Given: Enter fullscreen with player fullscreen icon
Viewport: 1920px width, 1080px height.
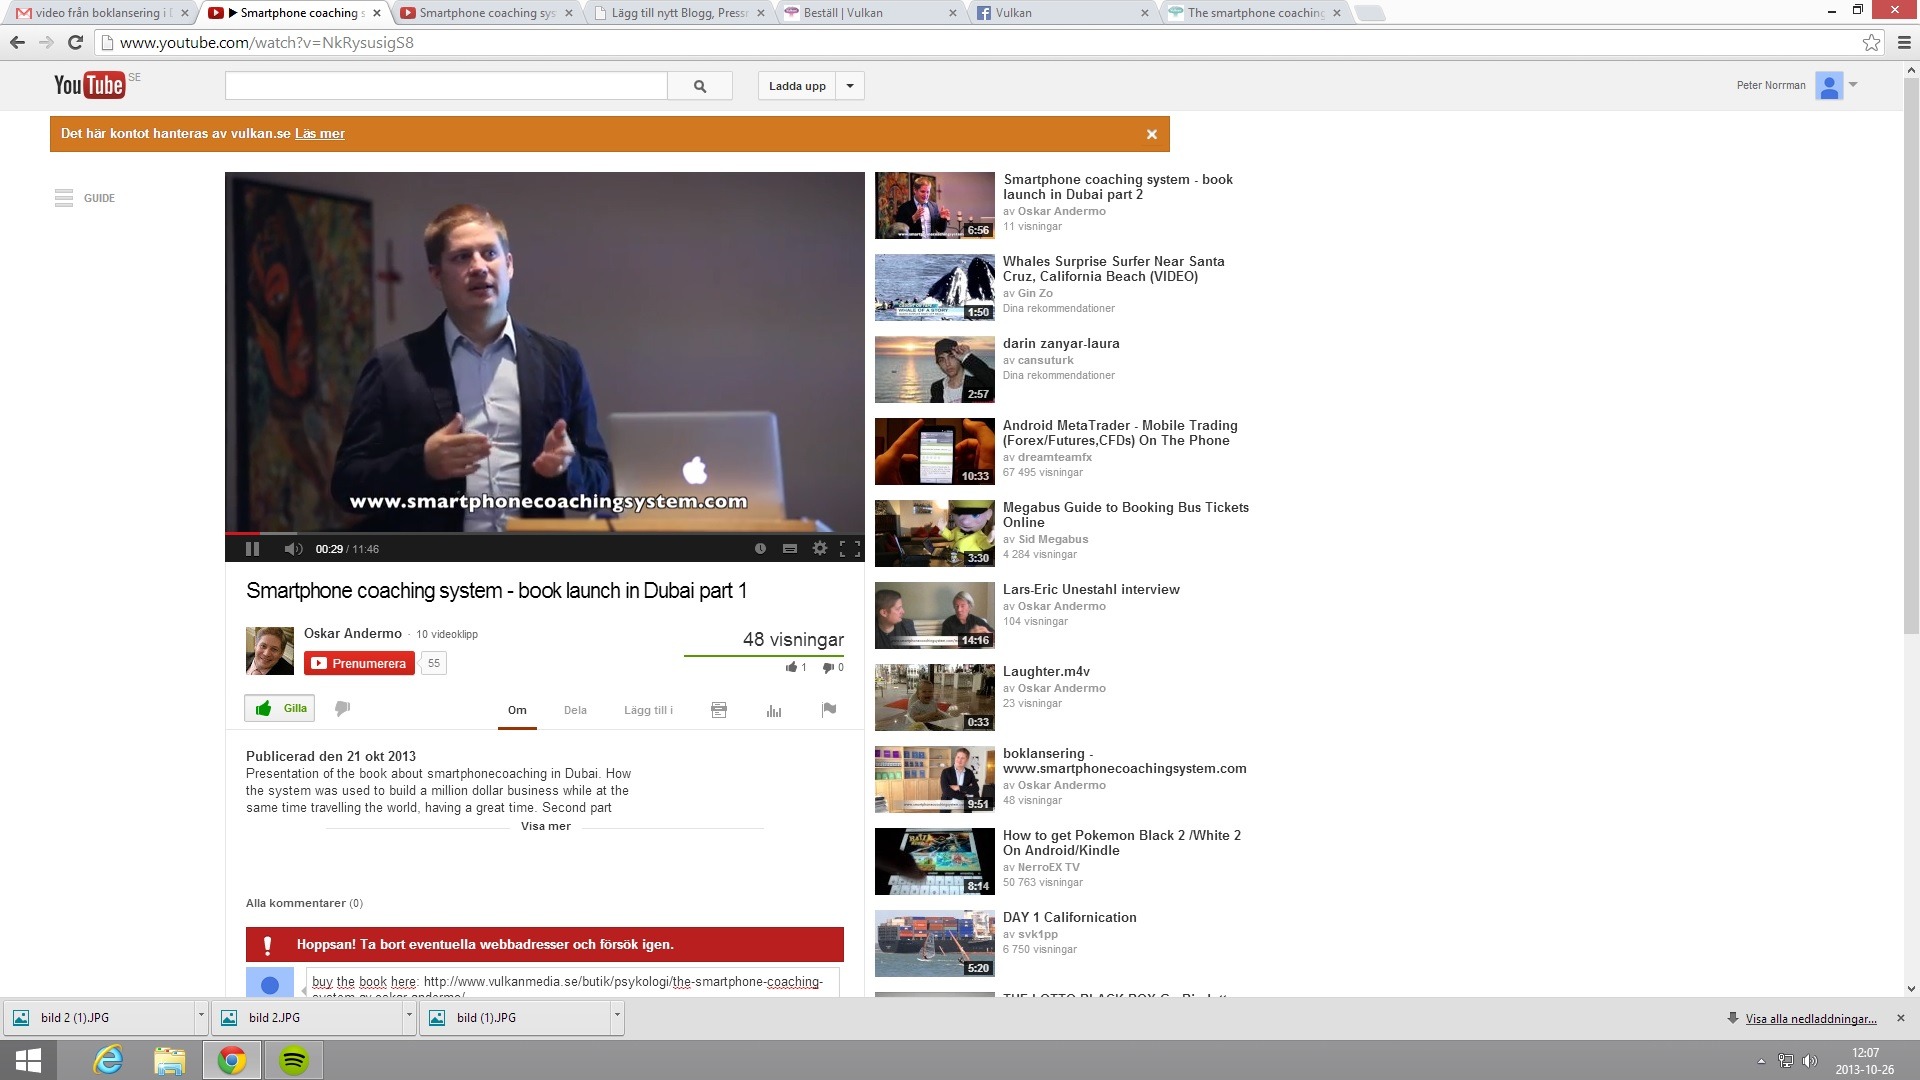Looking at the screenshot, I should pyautogui.click(x=850, y=548).
